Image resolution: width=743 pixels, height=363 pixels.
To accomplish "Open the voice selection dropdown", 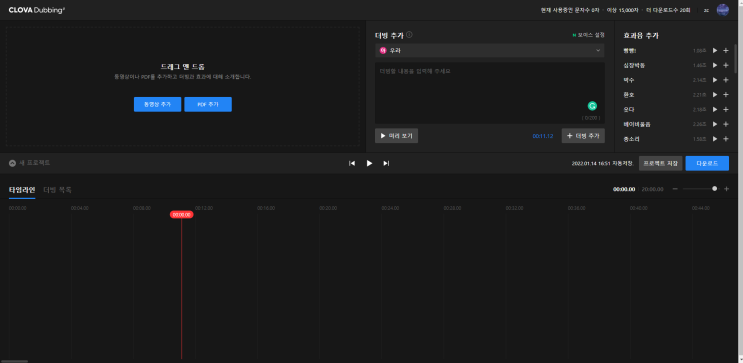I will [x=489, y=50].
